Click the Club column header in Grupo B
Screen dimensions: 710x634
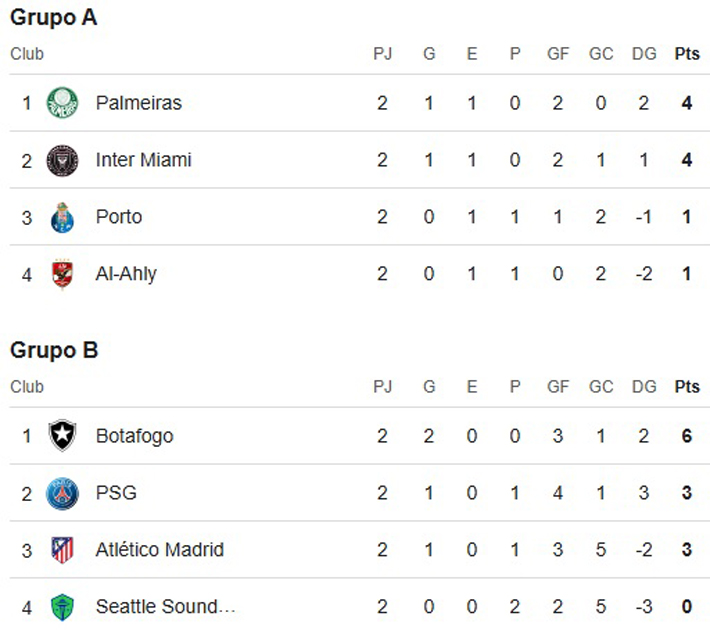27,387
